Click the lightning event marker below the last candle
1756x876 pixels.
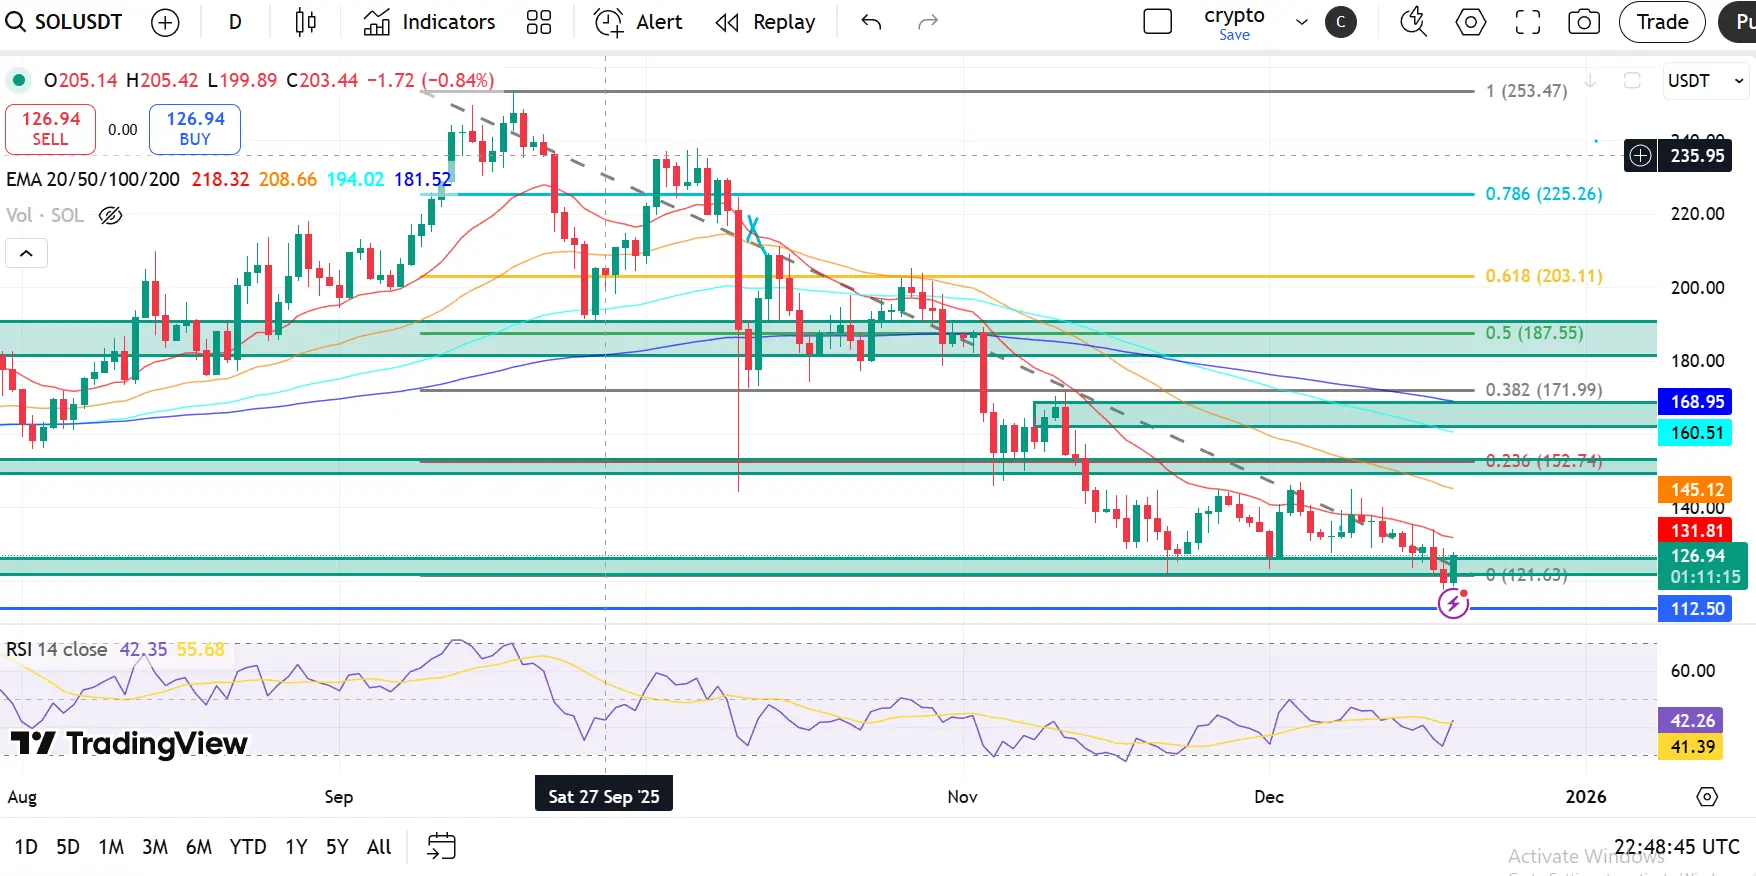pyautogui.click(x=1453, y=603)
